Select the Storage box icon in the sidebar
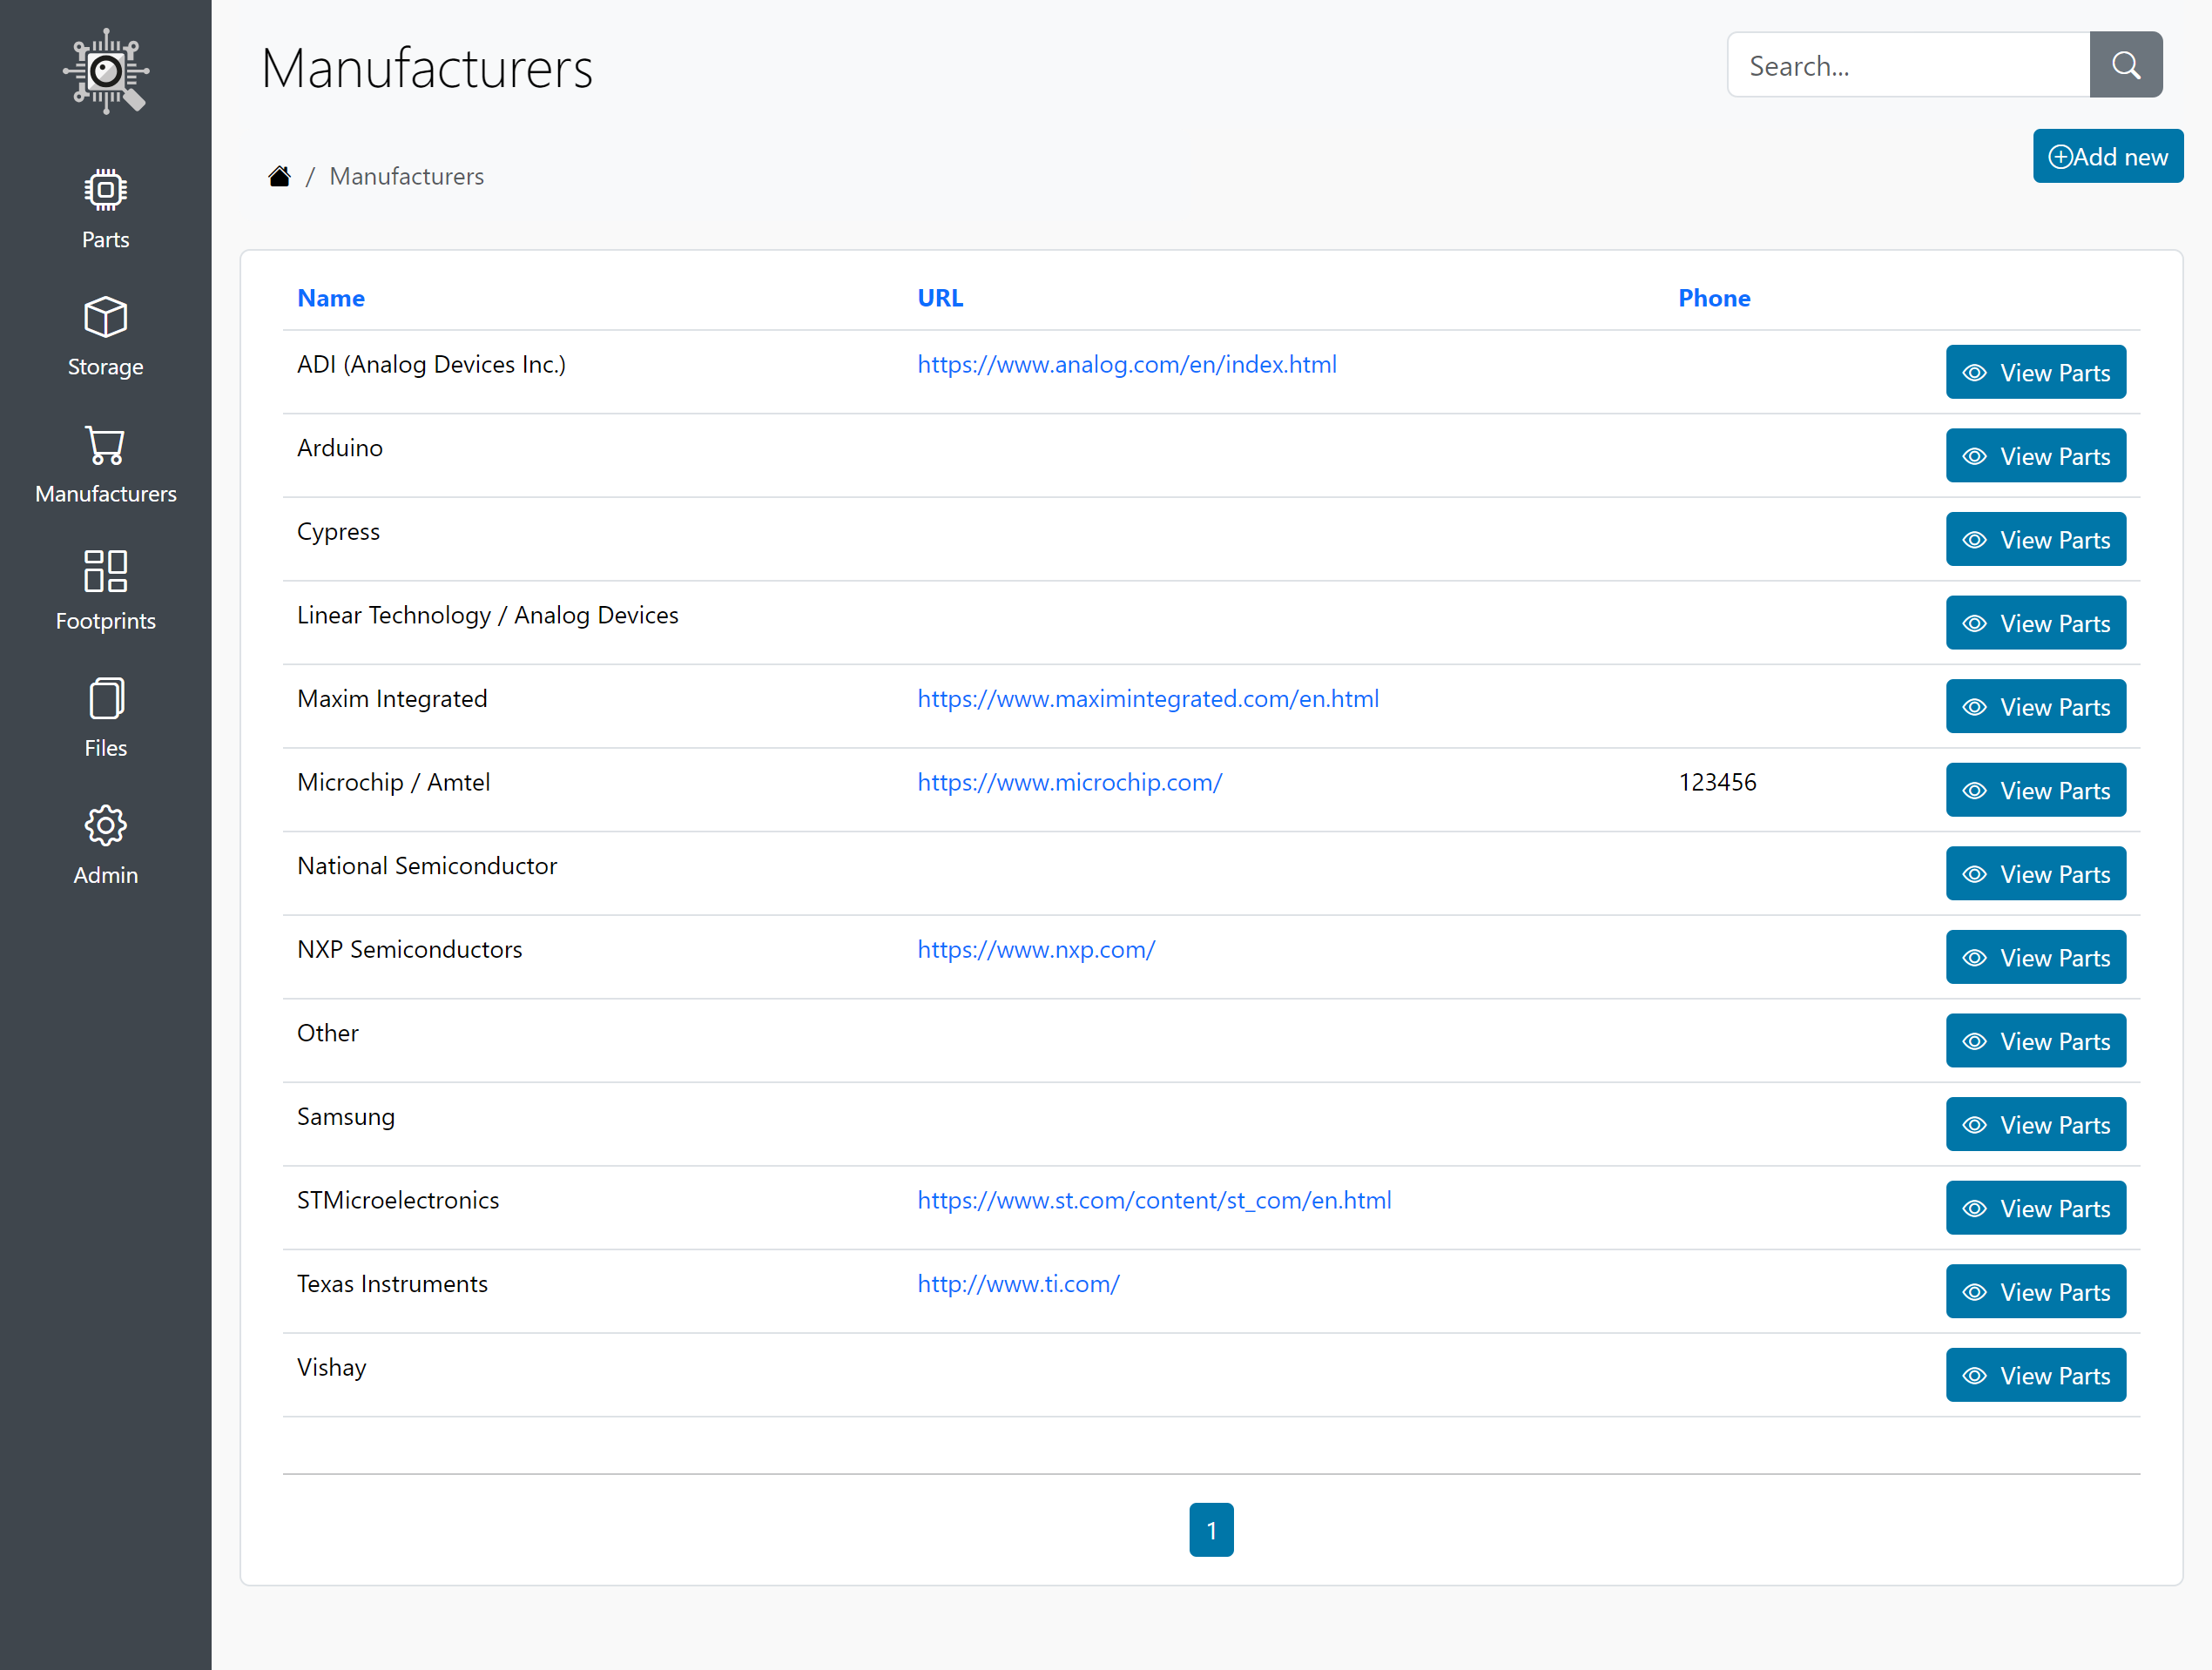Screen dimensions: 2212x1670 [x=105, y=317]
